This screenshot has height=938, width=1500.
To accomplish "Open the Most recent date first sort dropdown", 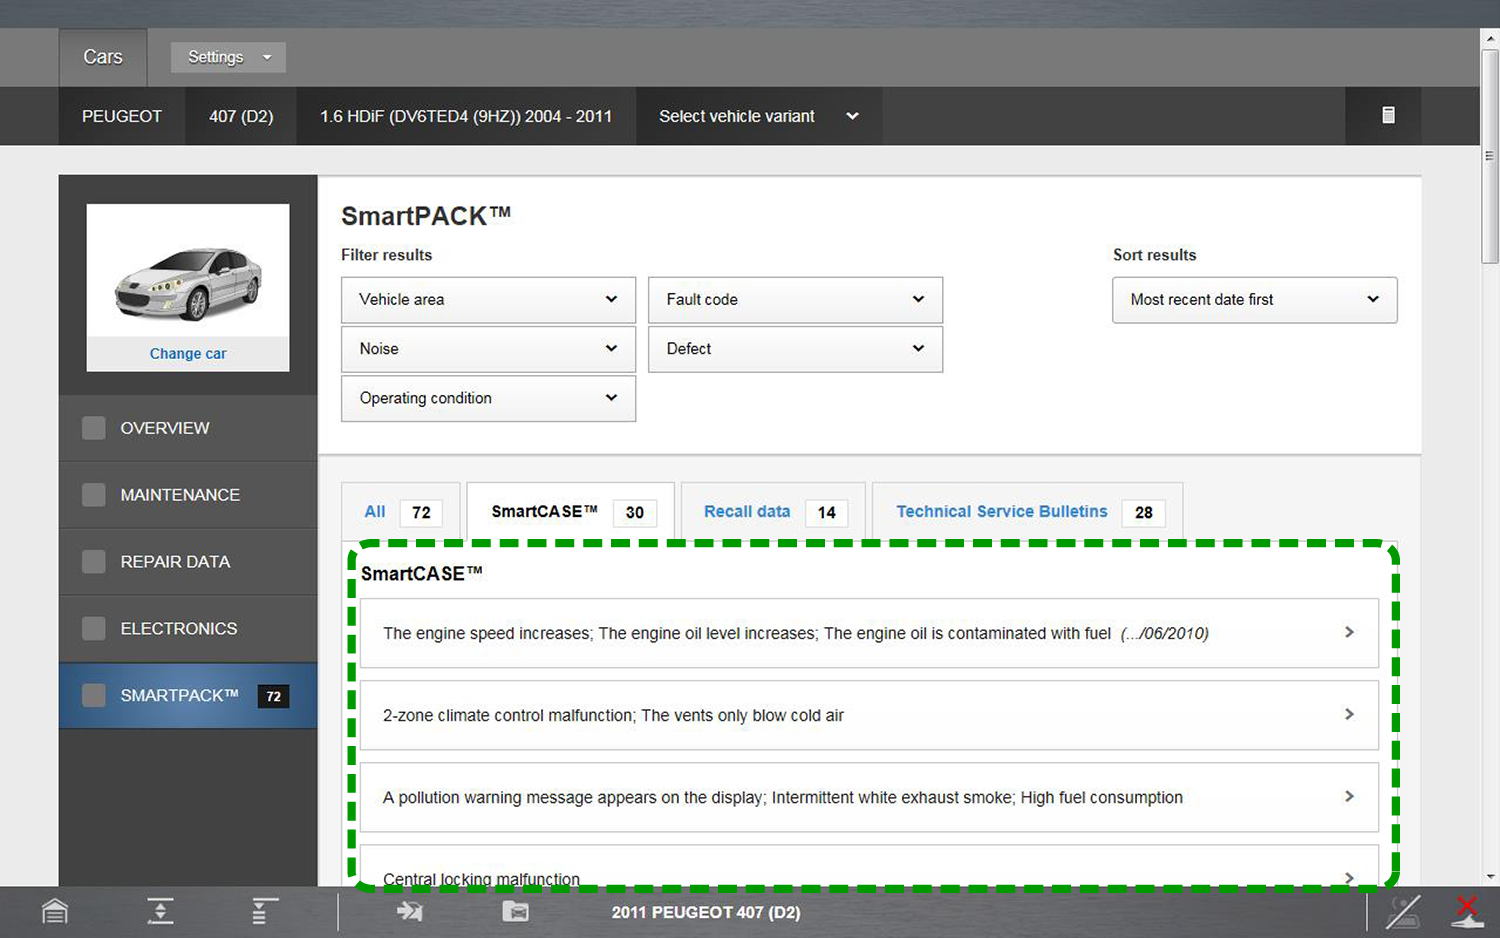I will click(1254, 300).
